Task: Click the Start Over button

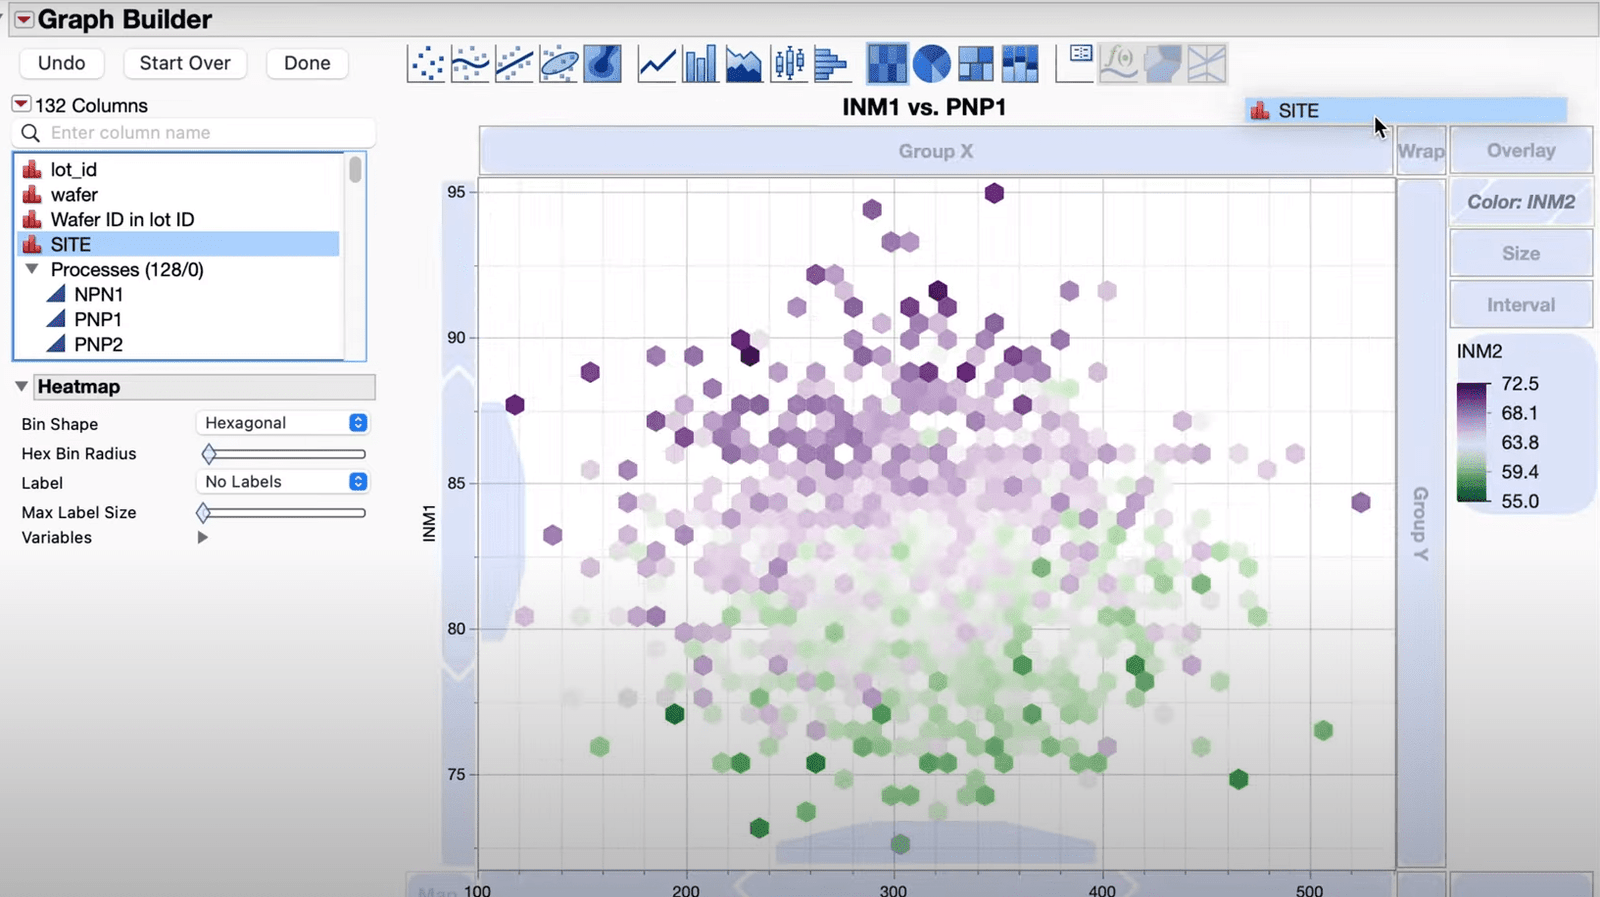Action: click(185, 63)
